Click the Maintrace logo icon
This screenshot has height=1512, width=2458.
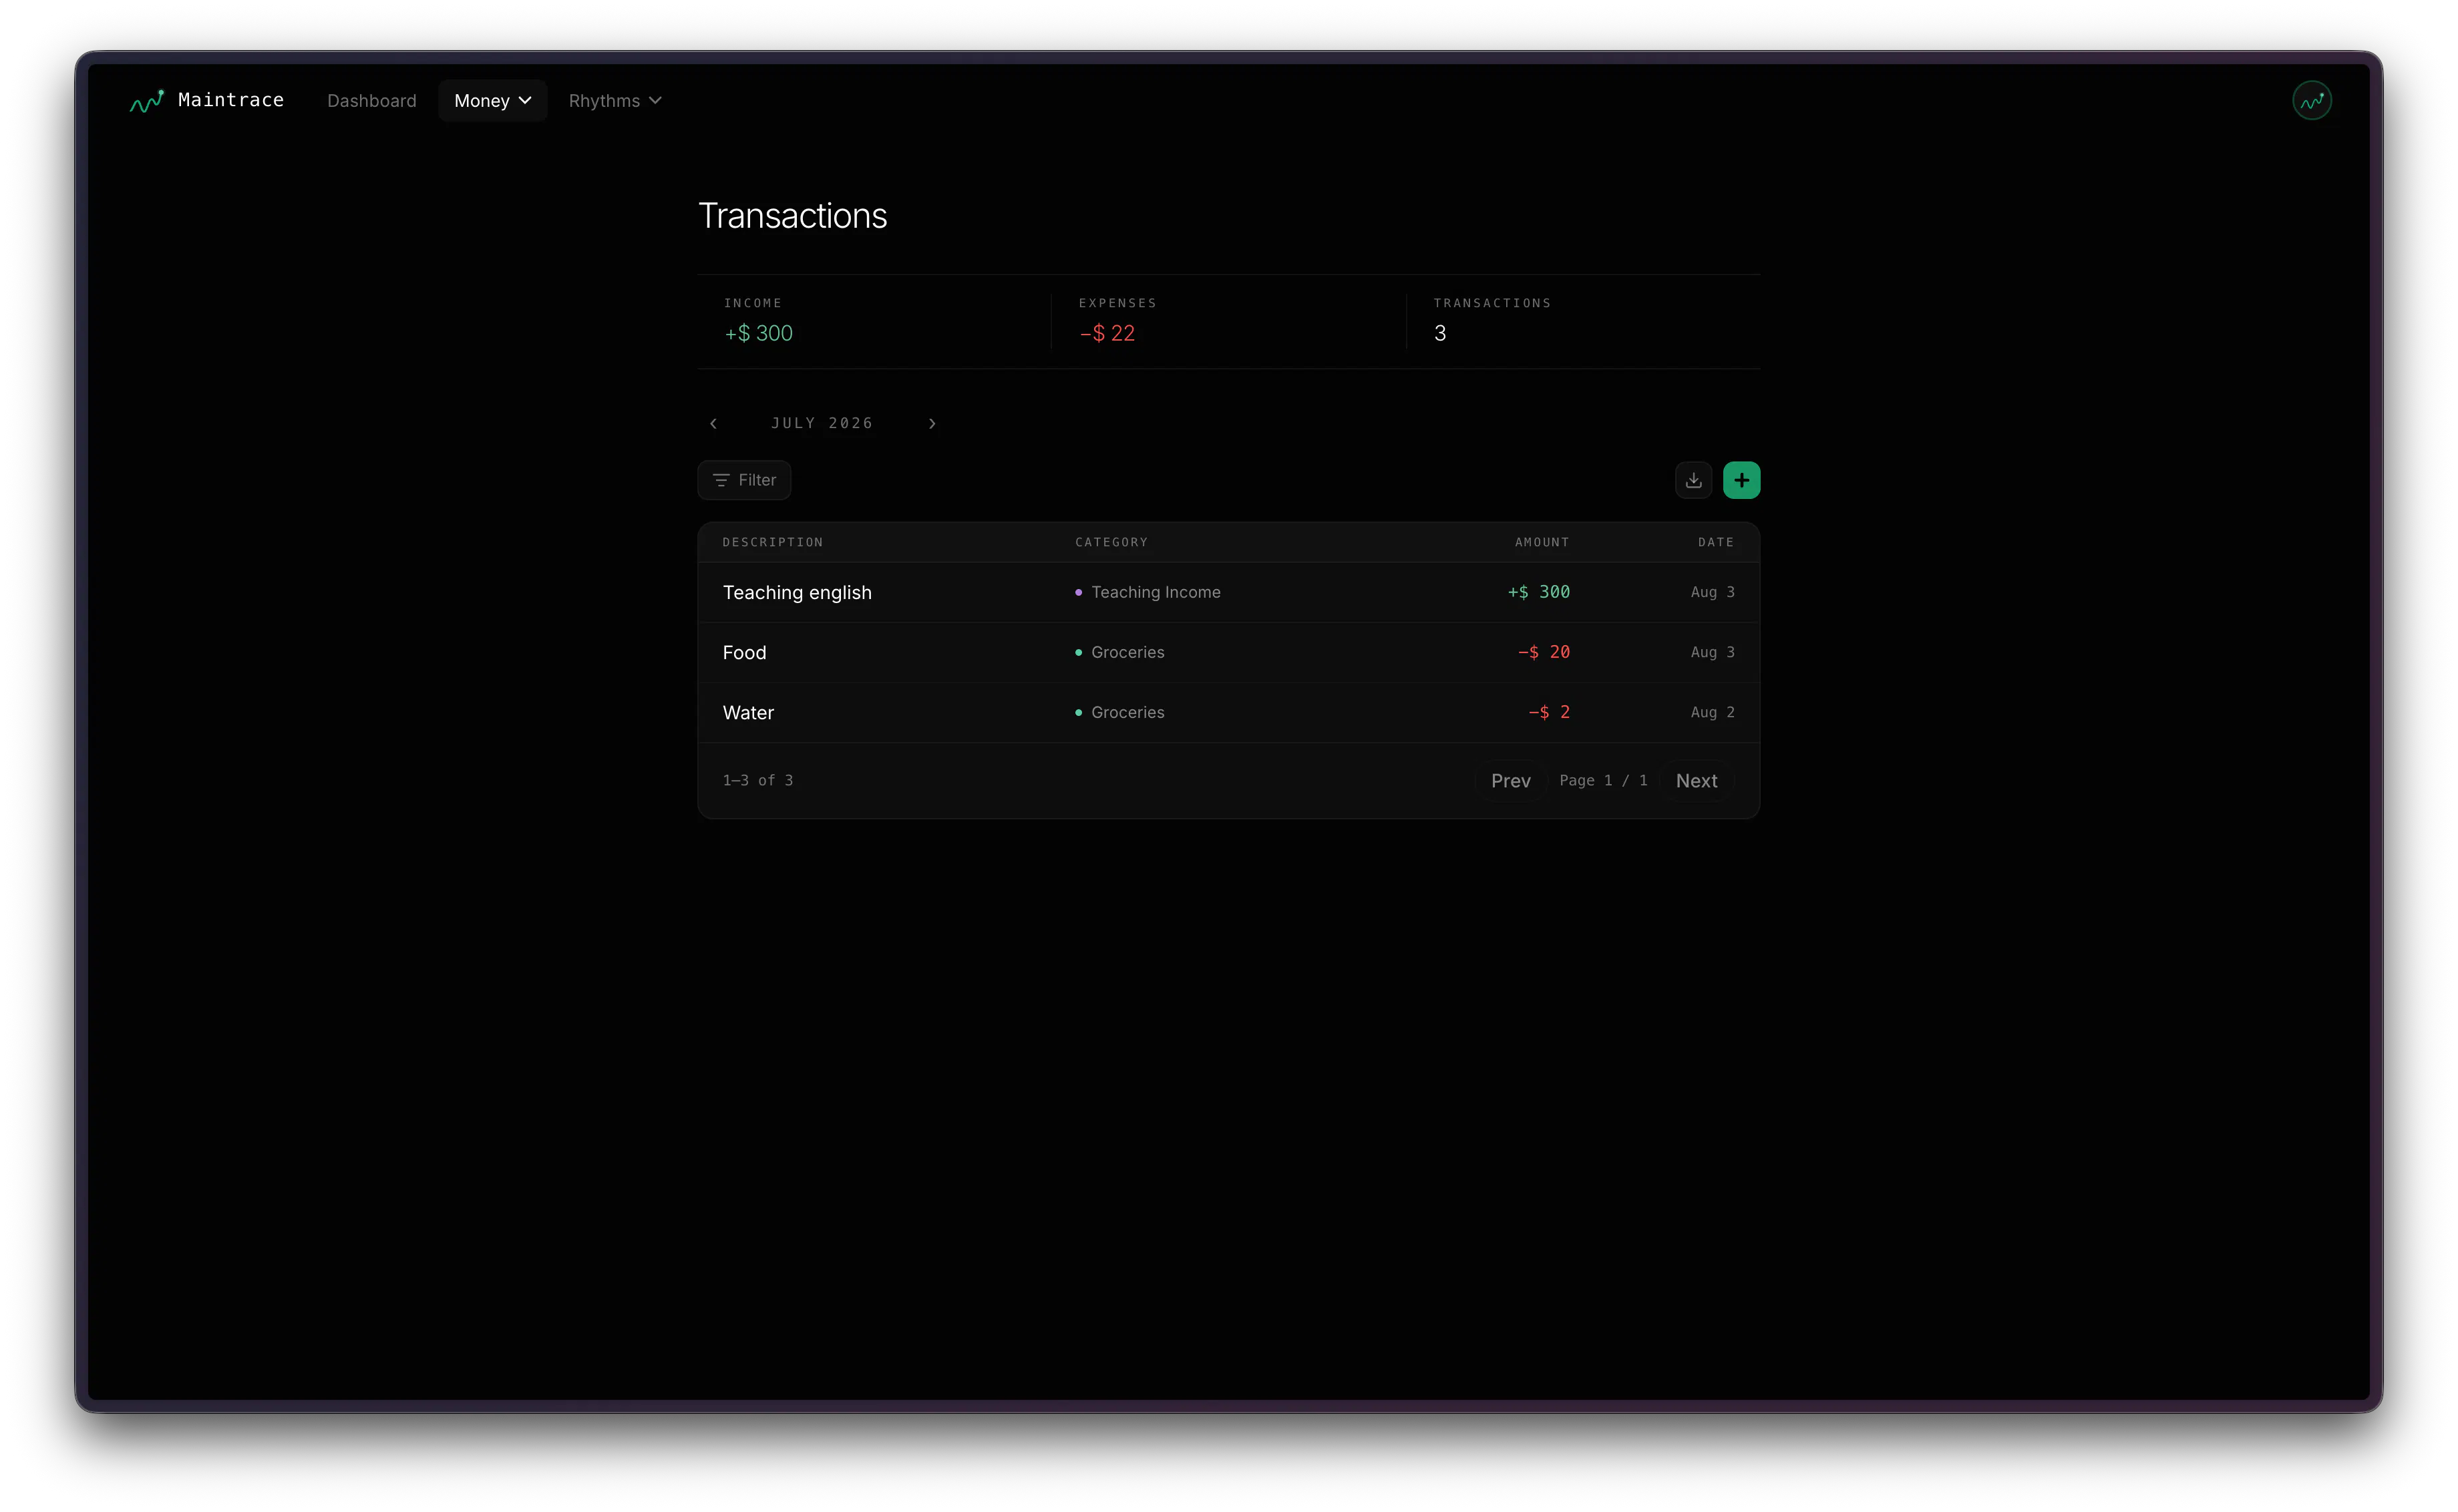click(x=146, y=101)
